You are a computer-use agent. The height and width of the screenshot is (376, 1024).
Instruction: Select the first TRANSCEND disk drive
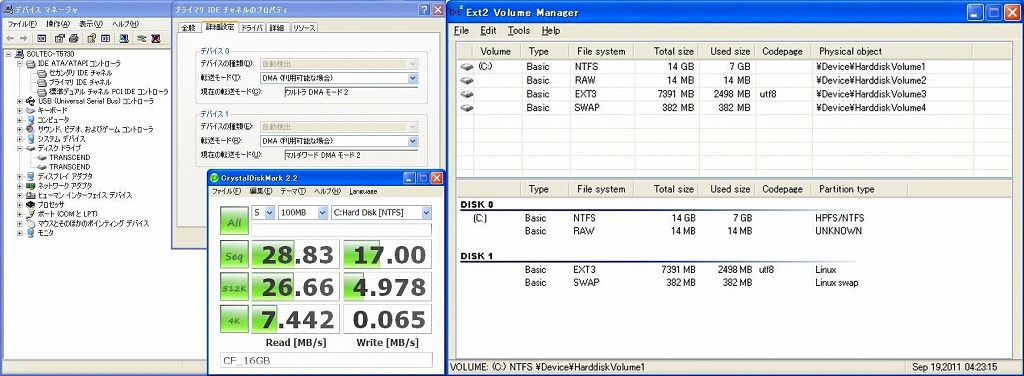pyautogui.click(x=70, y=157)
